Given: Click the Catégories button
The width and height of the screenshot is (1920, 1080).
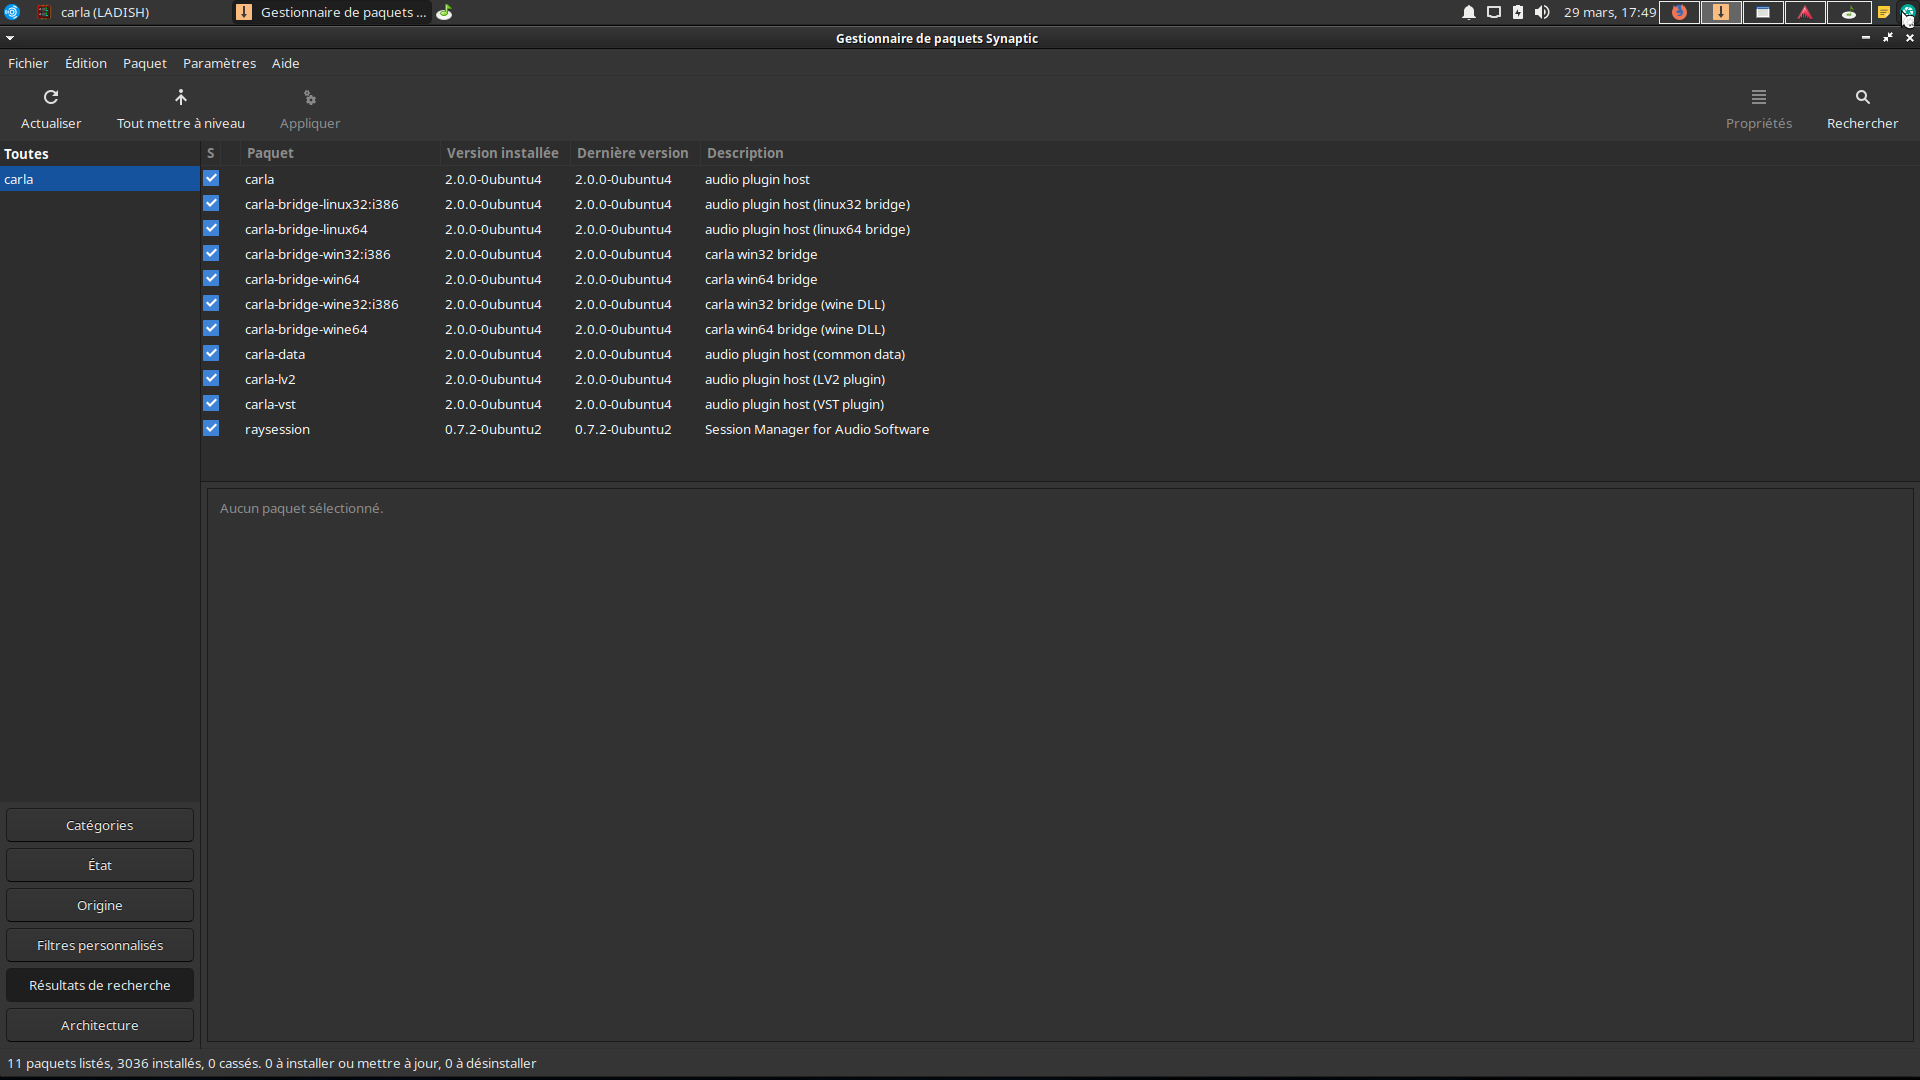Looking at the screenshot, I should 99,825.
